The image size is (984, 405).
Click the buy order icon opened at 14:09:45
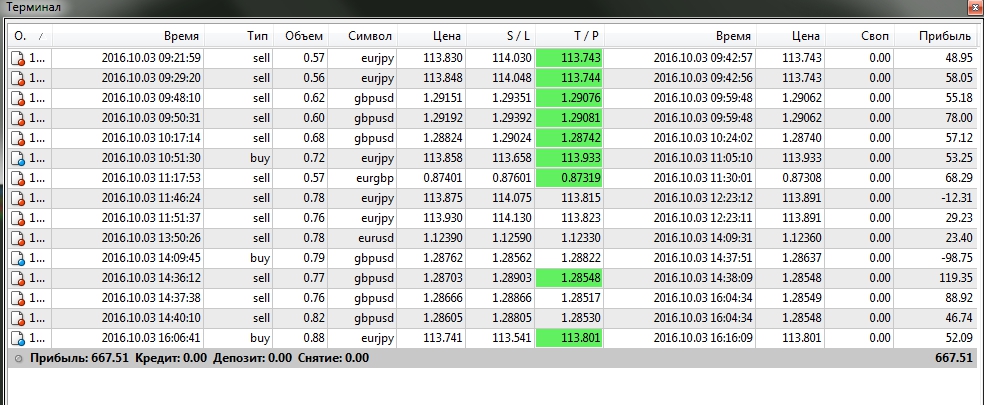pos(18,259)
